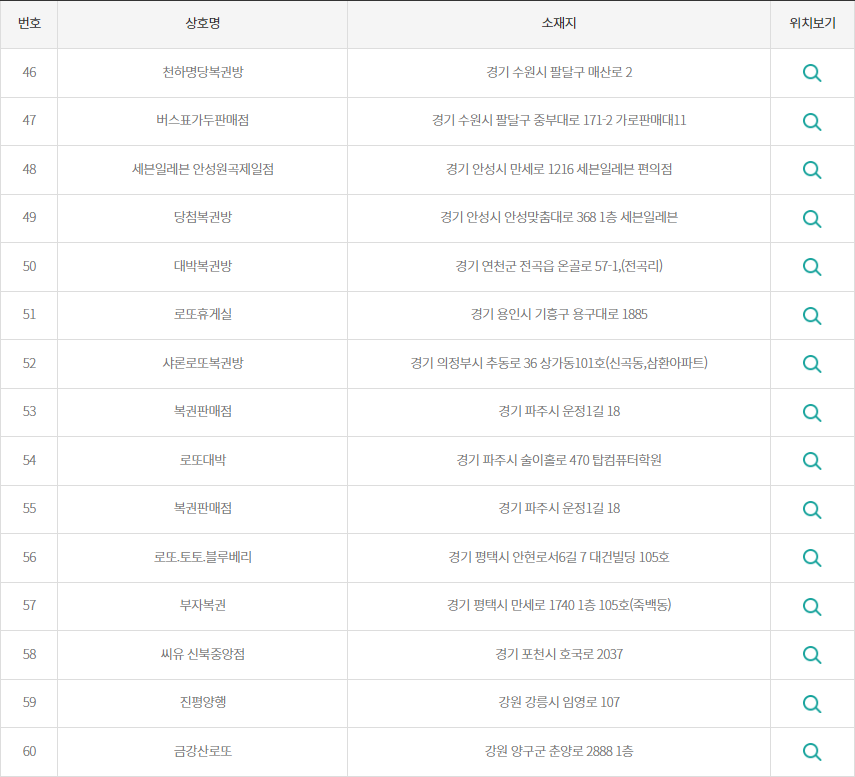Show location of 대박복권방 in 연천군
Viewport: 855px width, 777px height.
(x=812, y=267)
